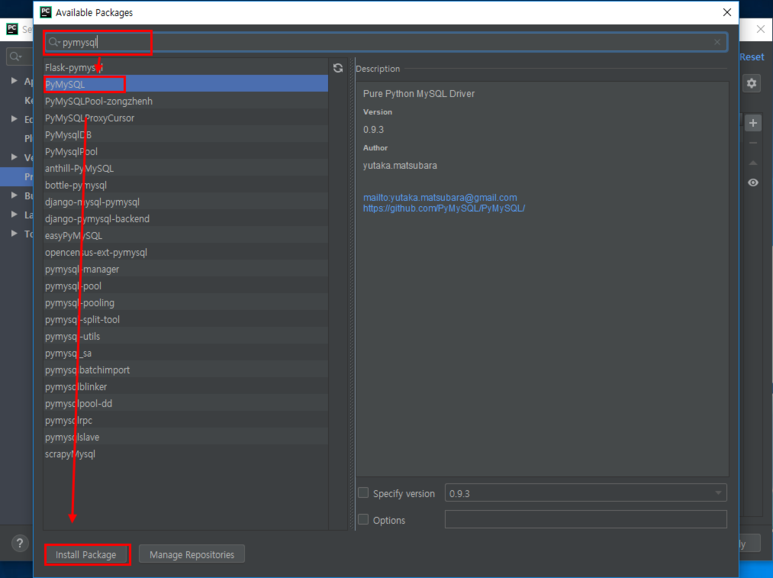
Task: Open the gear settings icon in Settings window
Action: coord(752,83)
